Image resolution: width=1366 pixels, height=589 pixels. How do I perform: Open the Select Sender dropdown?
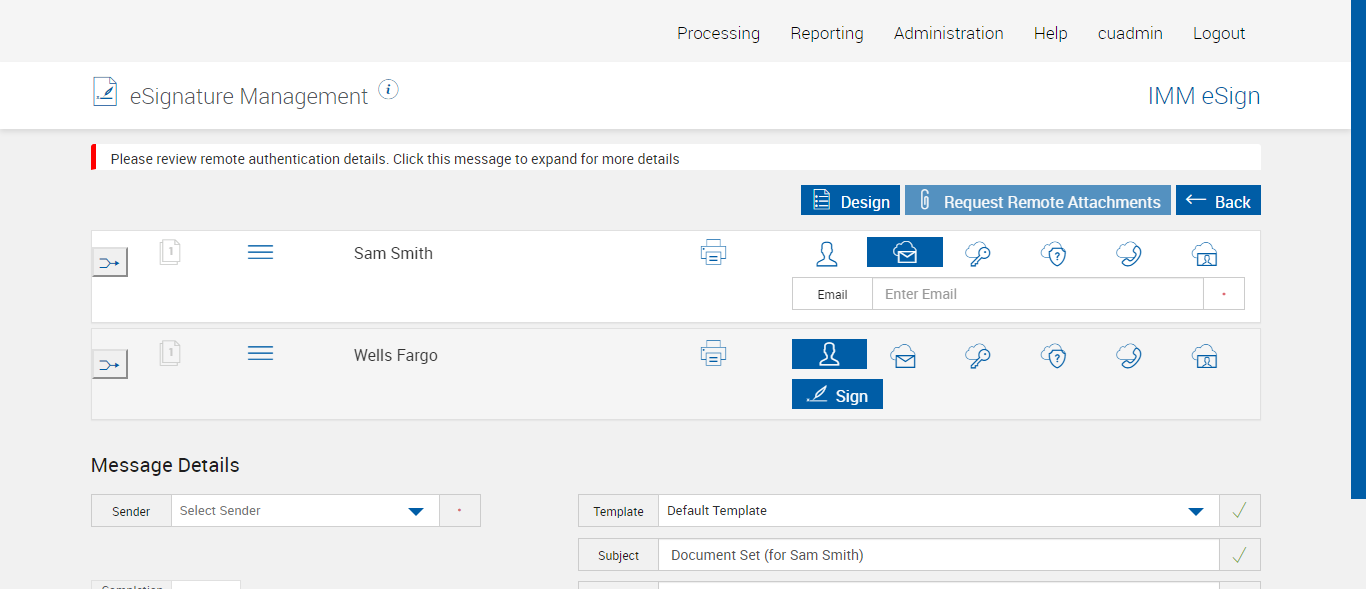(305, 511)
